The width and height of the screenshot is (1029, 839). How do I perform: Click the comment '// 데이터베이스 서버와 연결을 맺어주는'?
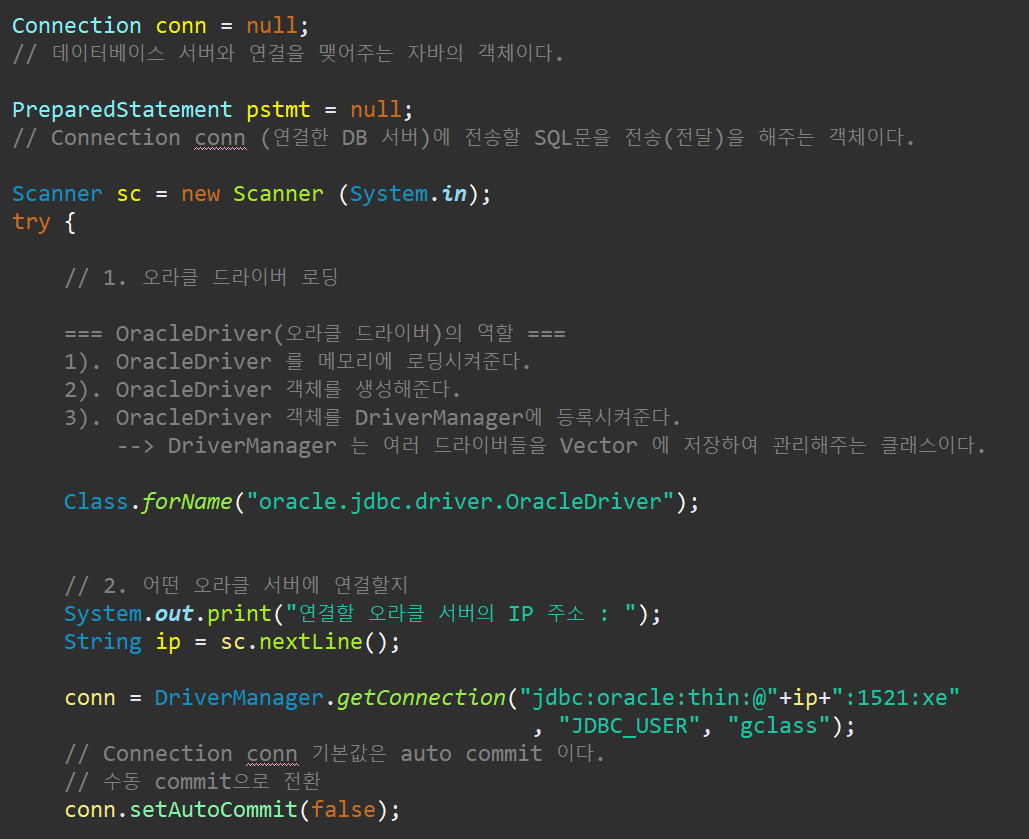(x=288, y=53)
